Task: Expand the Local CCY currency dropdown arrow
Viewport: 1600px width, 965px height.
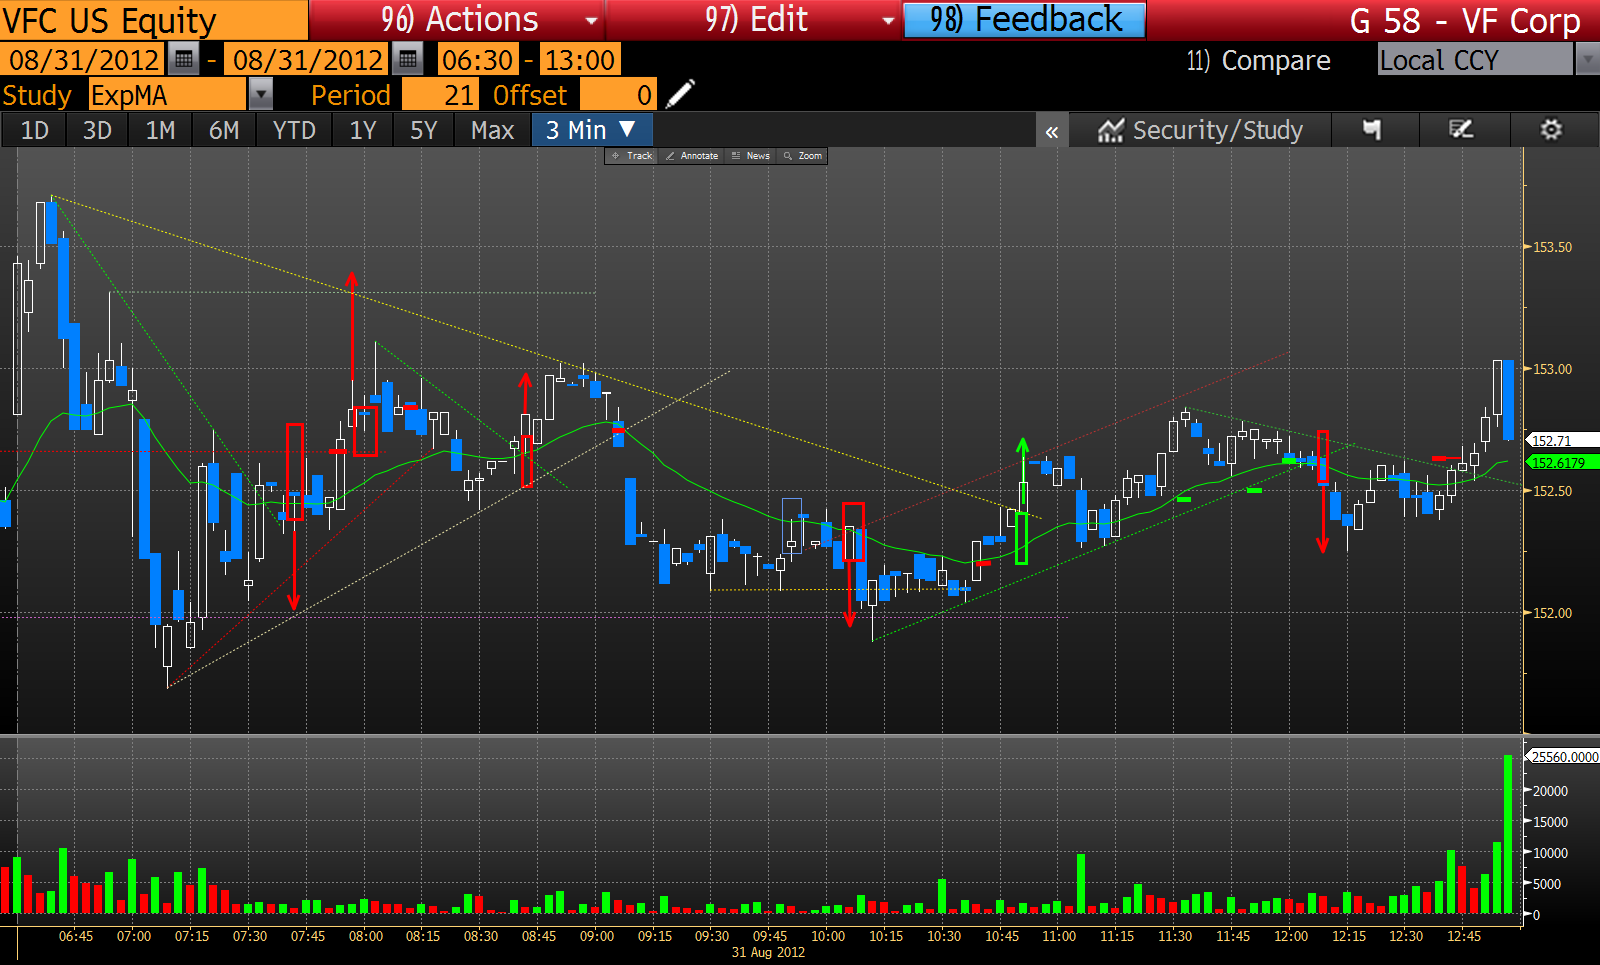Action: click(1588, 60)
